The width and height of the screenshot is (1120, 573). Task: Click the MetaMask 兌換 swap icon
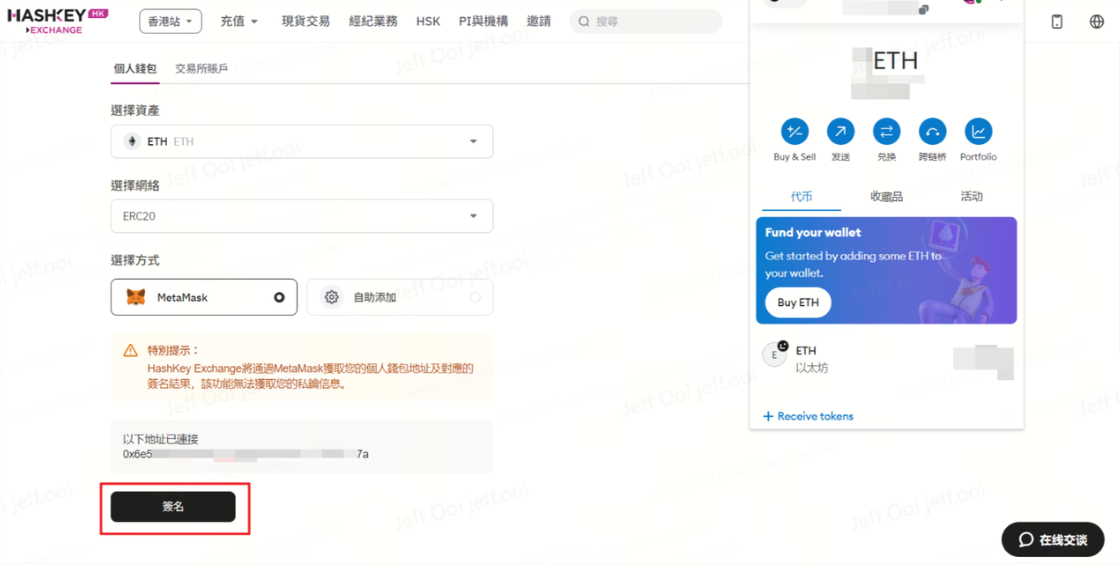886,131
